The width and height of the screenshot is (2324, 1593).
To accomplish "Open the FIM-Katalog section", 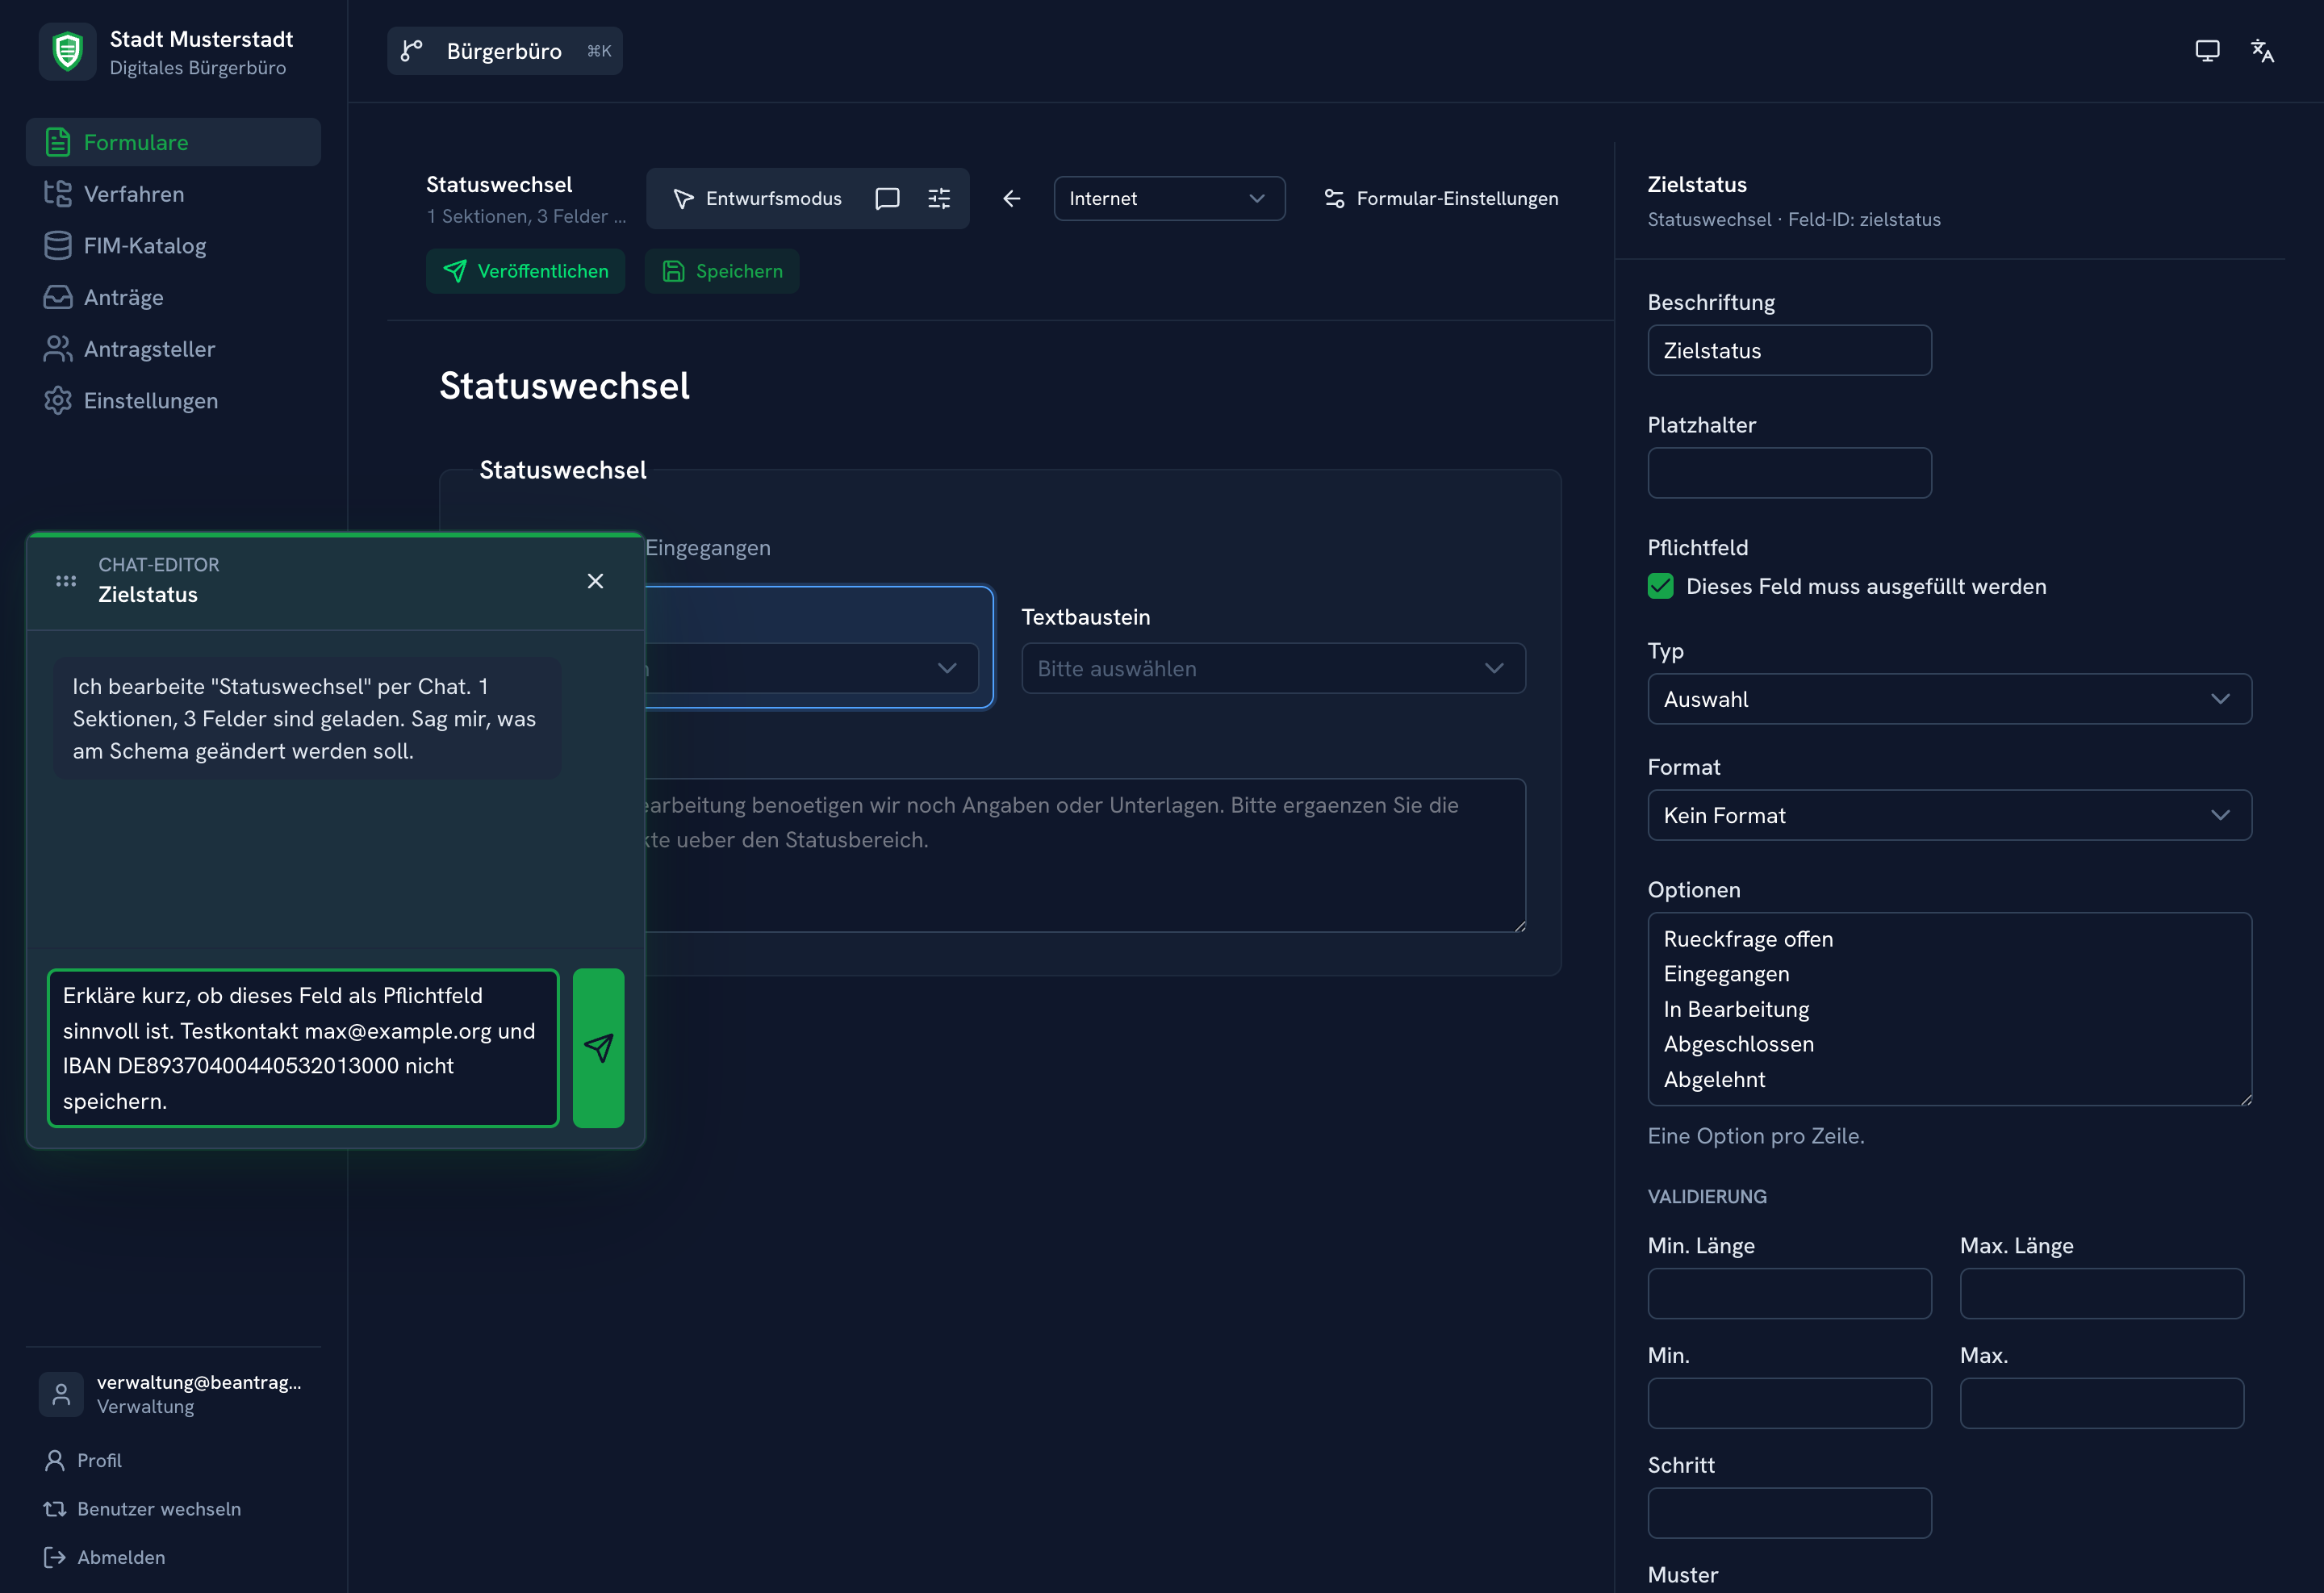I will [x=173, y=245].
